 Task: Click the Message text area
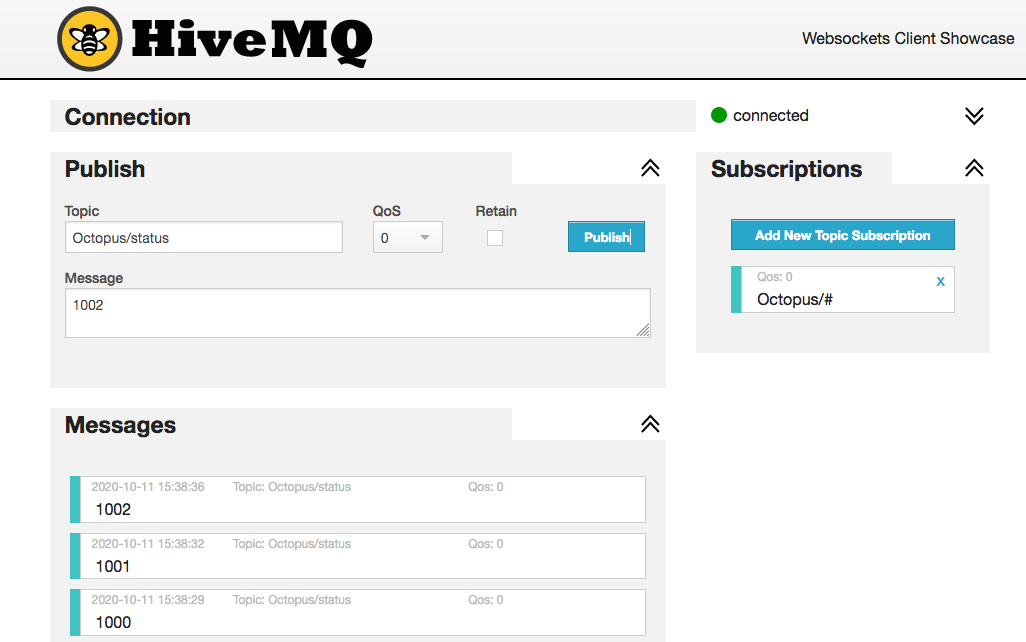tap(357, 313)
